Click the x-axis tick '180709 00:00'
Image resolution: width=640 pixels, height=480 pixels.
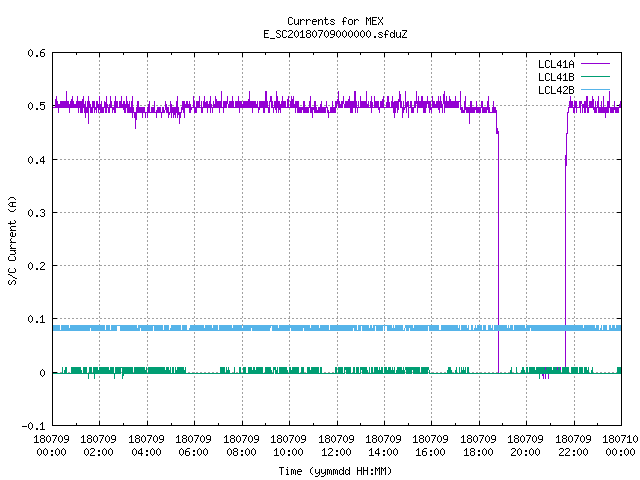point(51,446)
